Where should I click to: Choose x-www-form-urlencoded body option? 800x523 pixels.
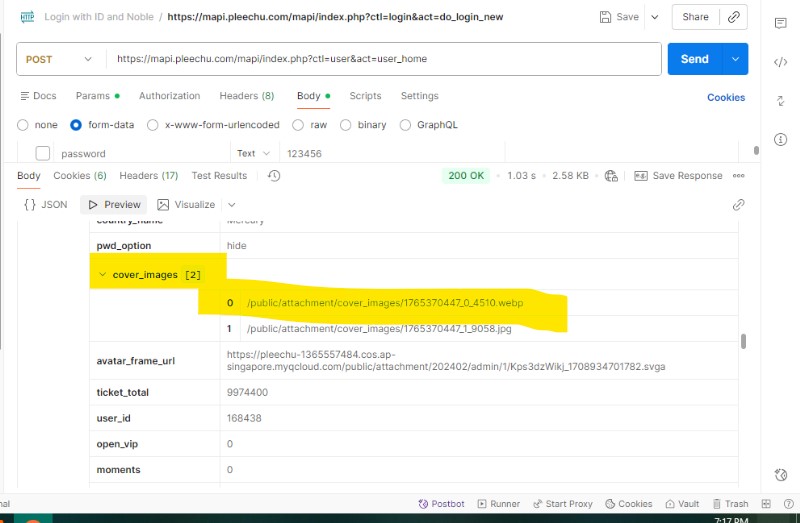[x=153, y=125]
